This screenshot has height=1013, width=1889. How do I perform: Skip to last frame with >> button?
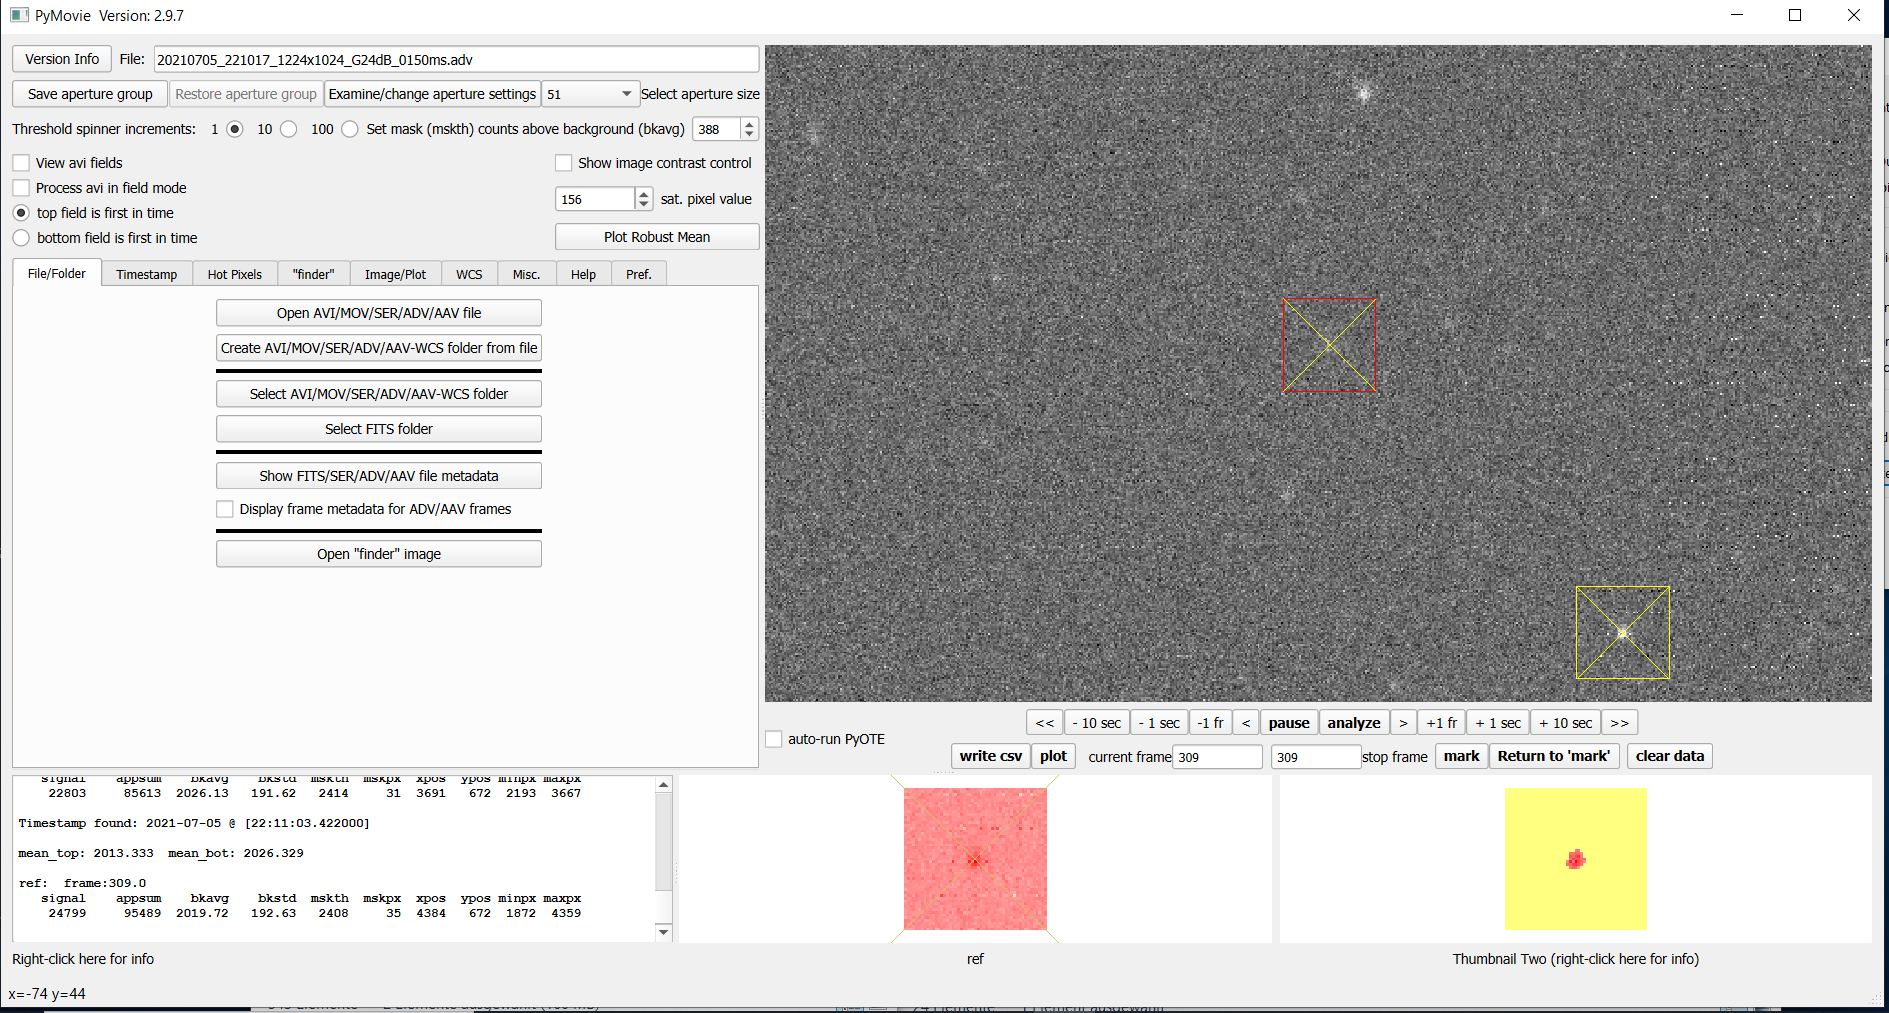pos(1619,723)
